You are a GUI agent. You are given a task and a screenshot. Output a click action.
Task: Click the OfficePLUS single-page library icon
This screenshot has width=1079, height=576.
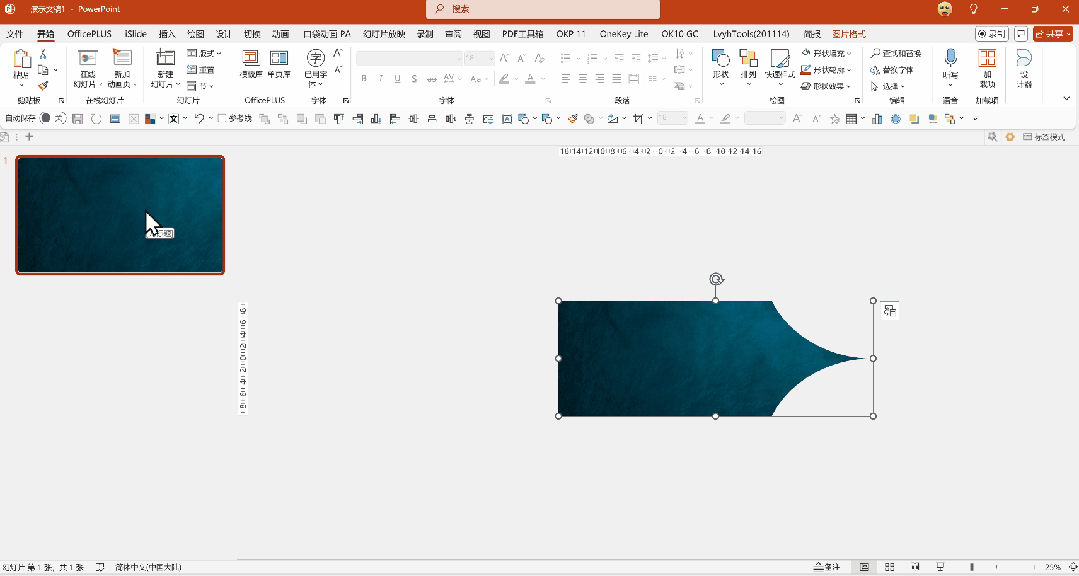click(279, 58)
